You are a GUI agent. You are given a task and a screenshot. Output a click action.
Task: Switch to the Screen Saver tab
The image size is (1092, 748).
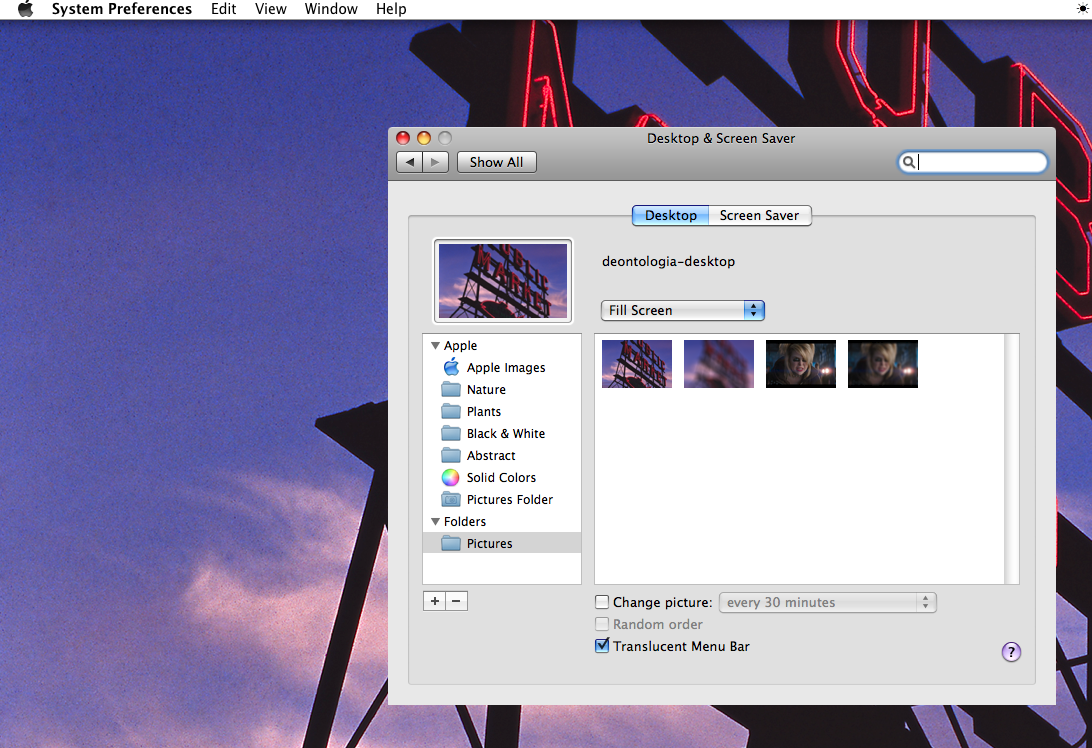[759, 215]
